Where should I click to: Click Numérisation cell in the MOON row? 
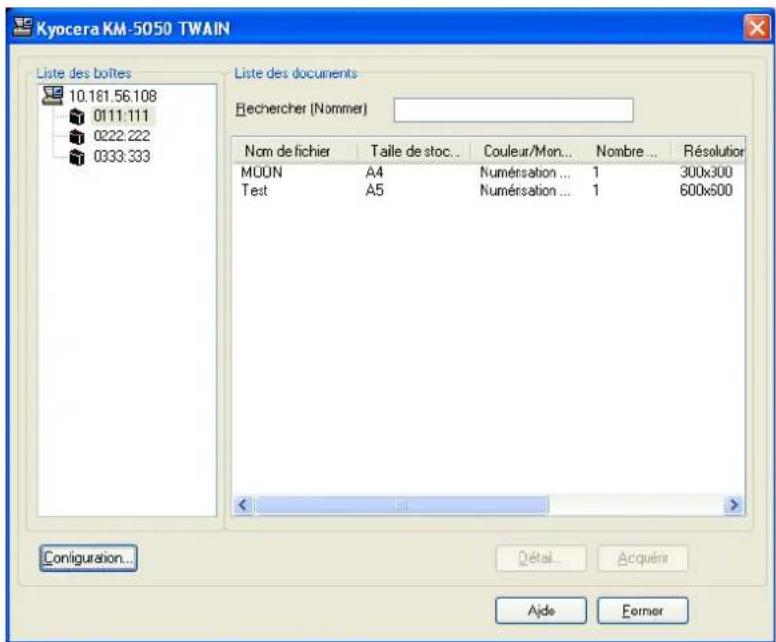point(525,172)
